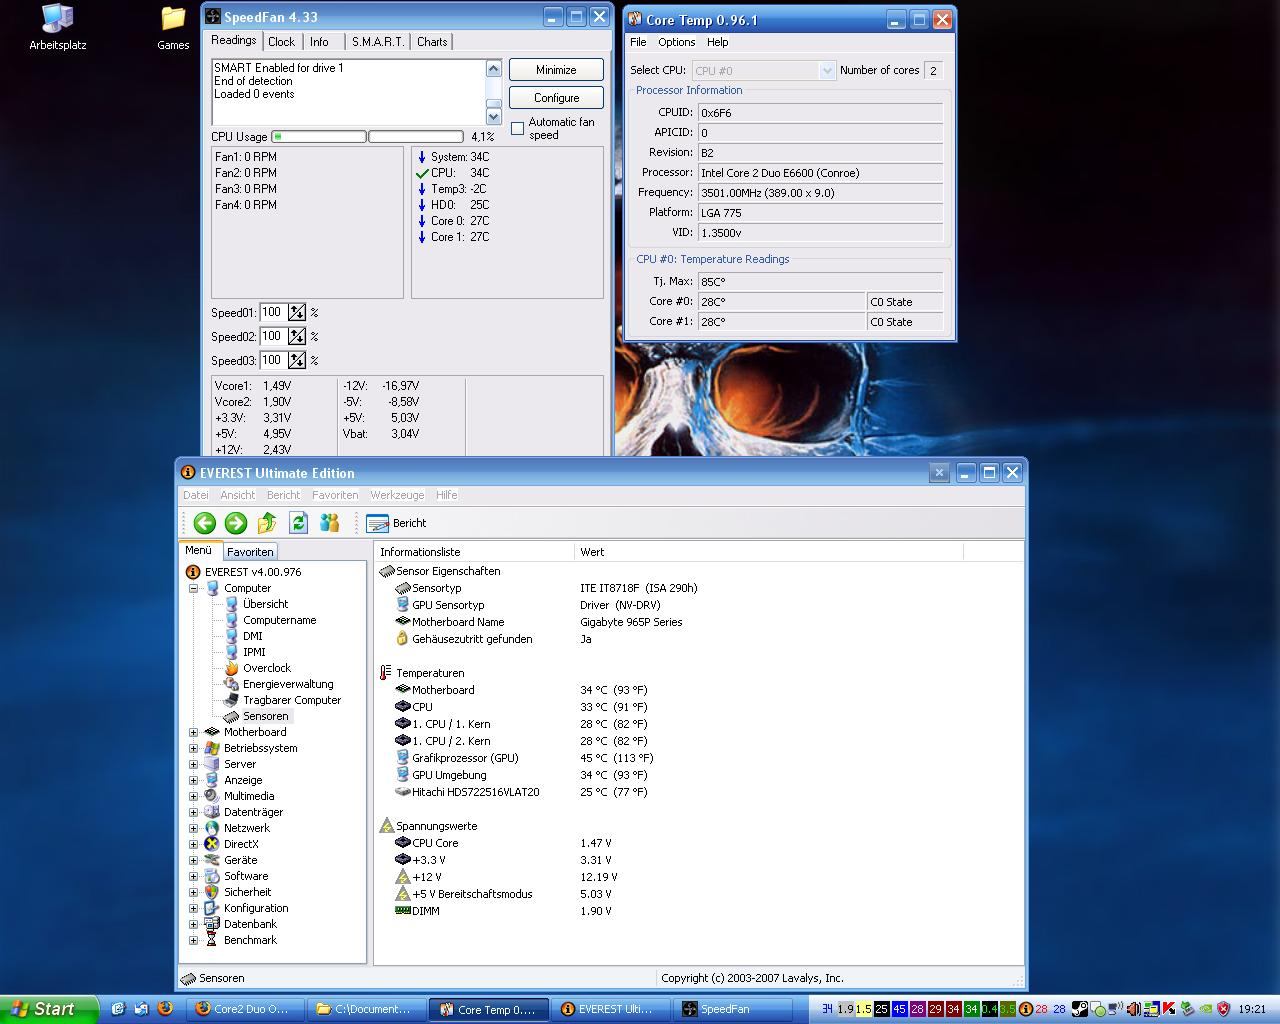The width and height of the screenshot is (1280, 1024).
Task: Open the Select CPU dropdown in Core Temp
Action: coord(763,71)
